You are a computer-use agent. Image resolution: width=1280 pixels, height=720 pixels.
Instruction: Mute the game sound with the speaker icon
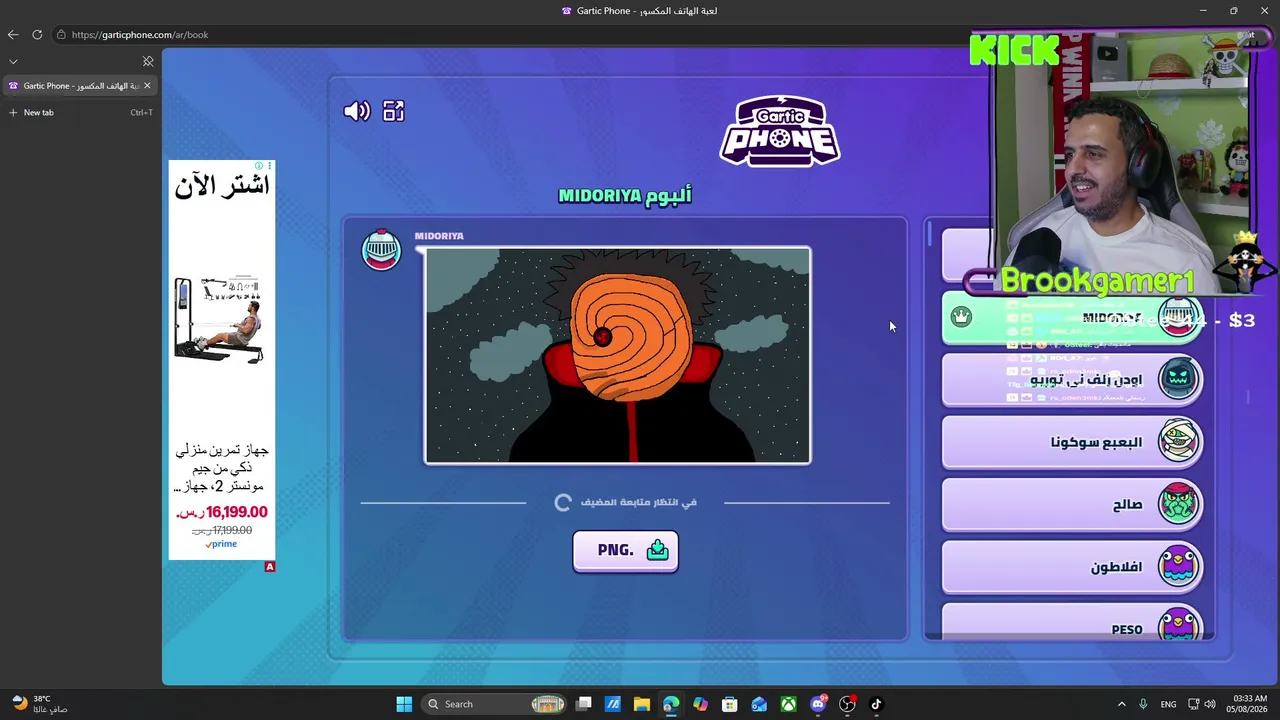click(x=357, y=111)
